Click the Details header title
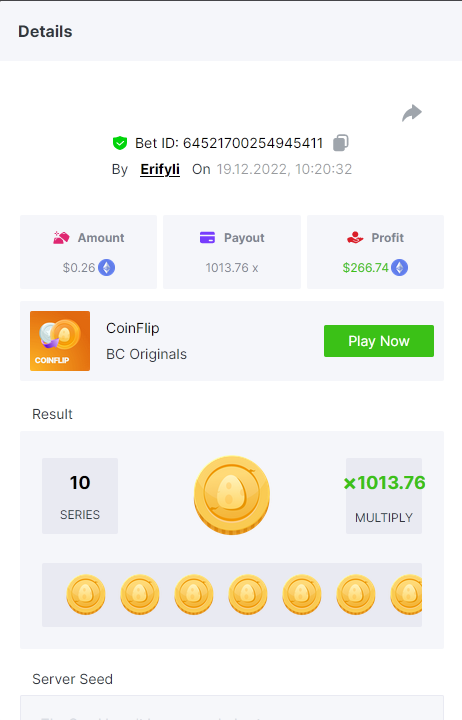Screen dimensions: 462x720 coord(45,32)
